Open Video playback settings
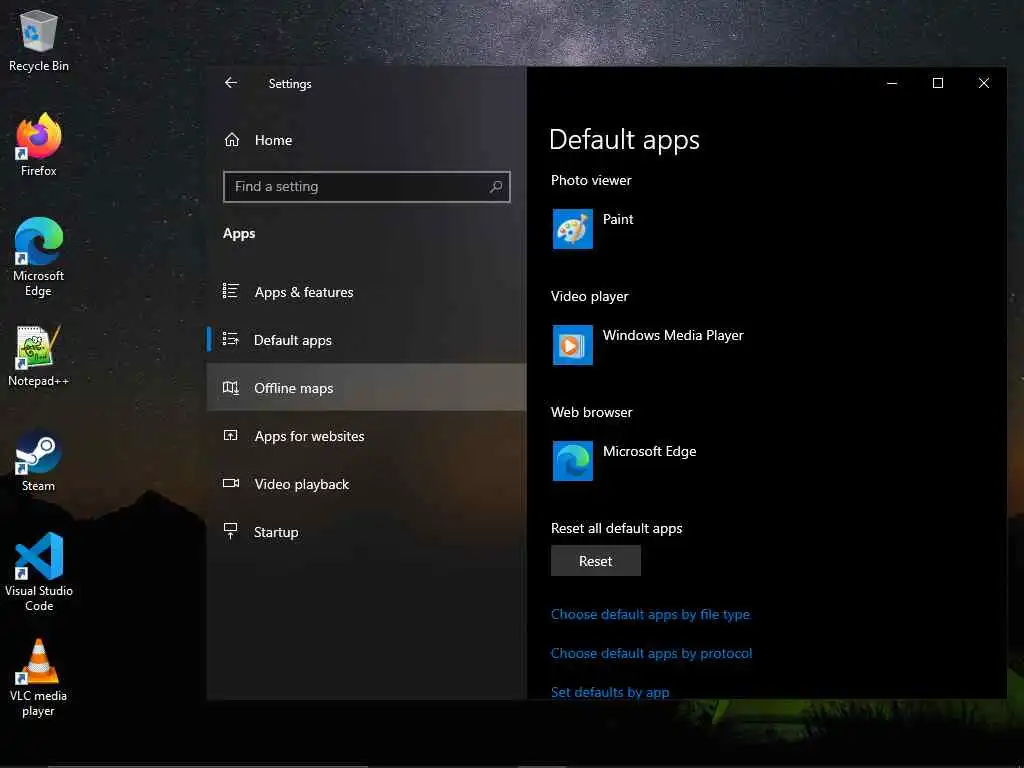The width and height of the screenshot is (1024, 768). [x=366, y=484]
